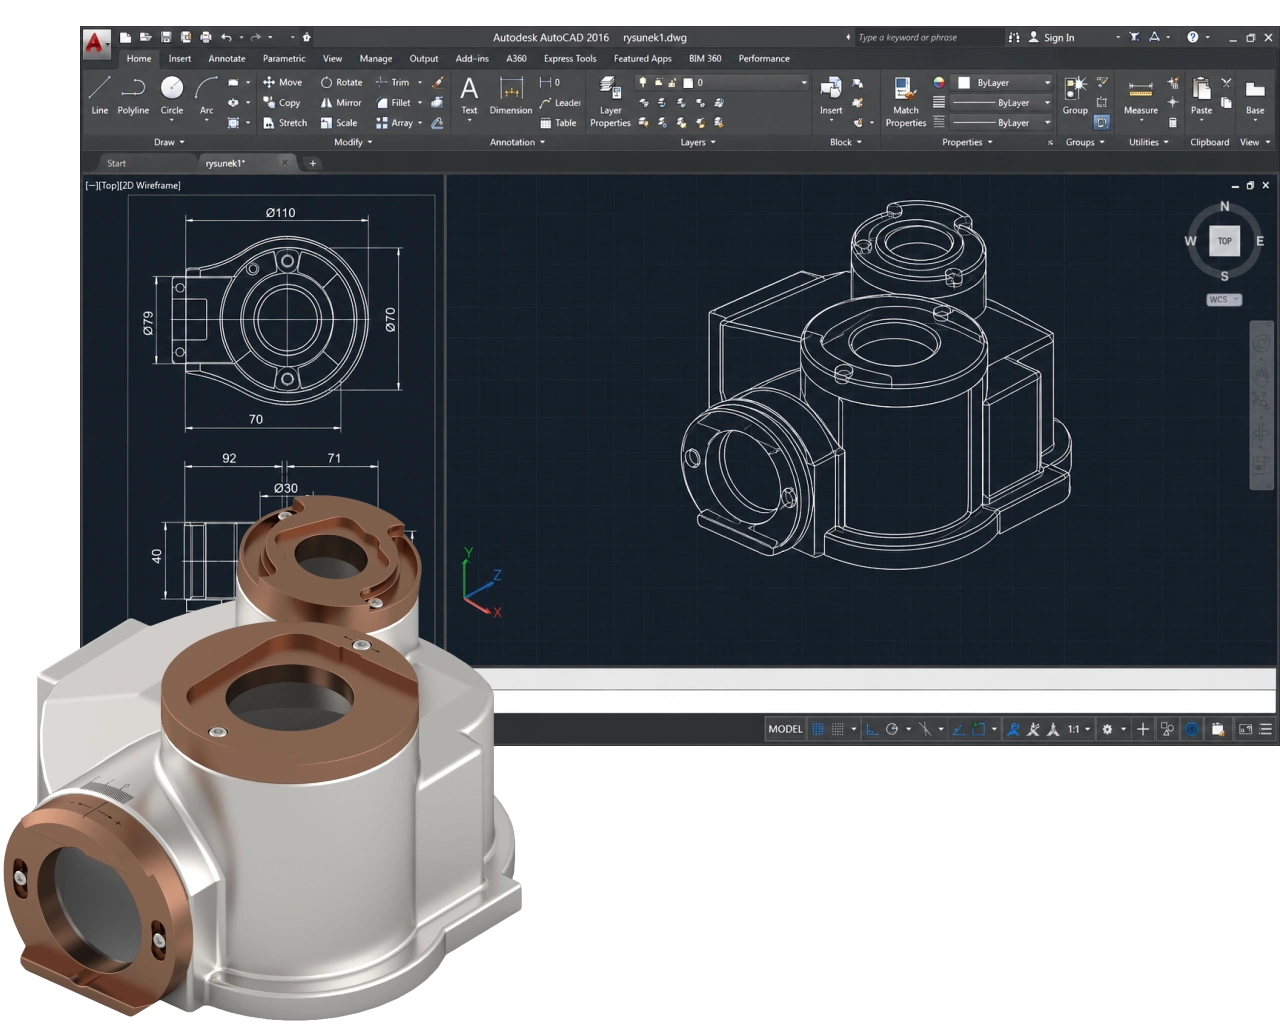
Task: Select the Line drawing tool
Action: 100,95
